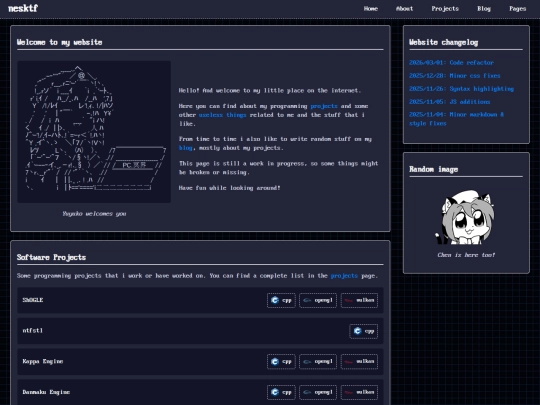The width and height of the screenshot is (540, 405).
Task: Open the 'Code refactor' changelog entry
Action: 451,63
